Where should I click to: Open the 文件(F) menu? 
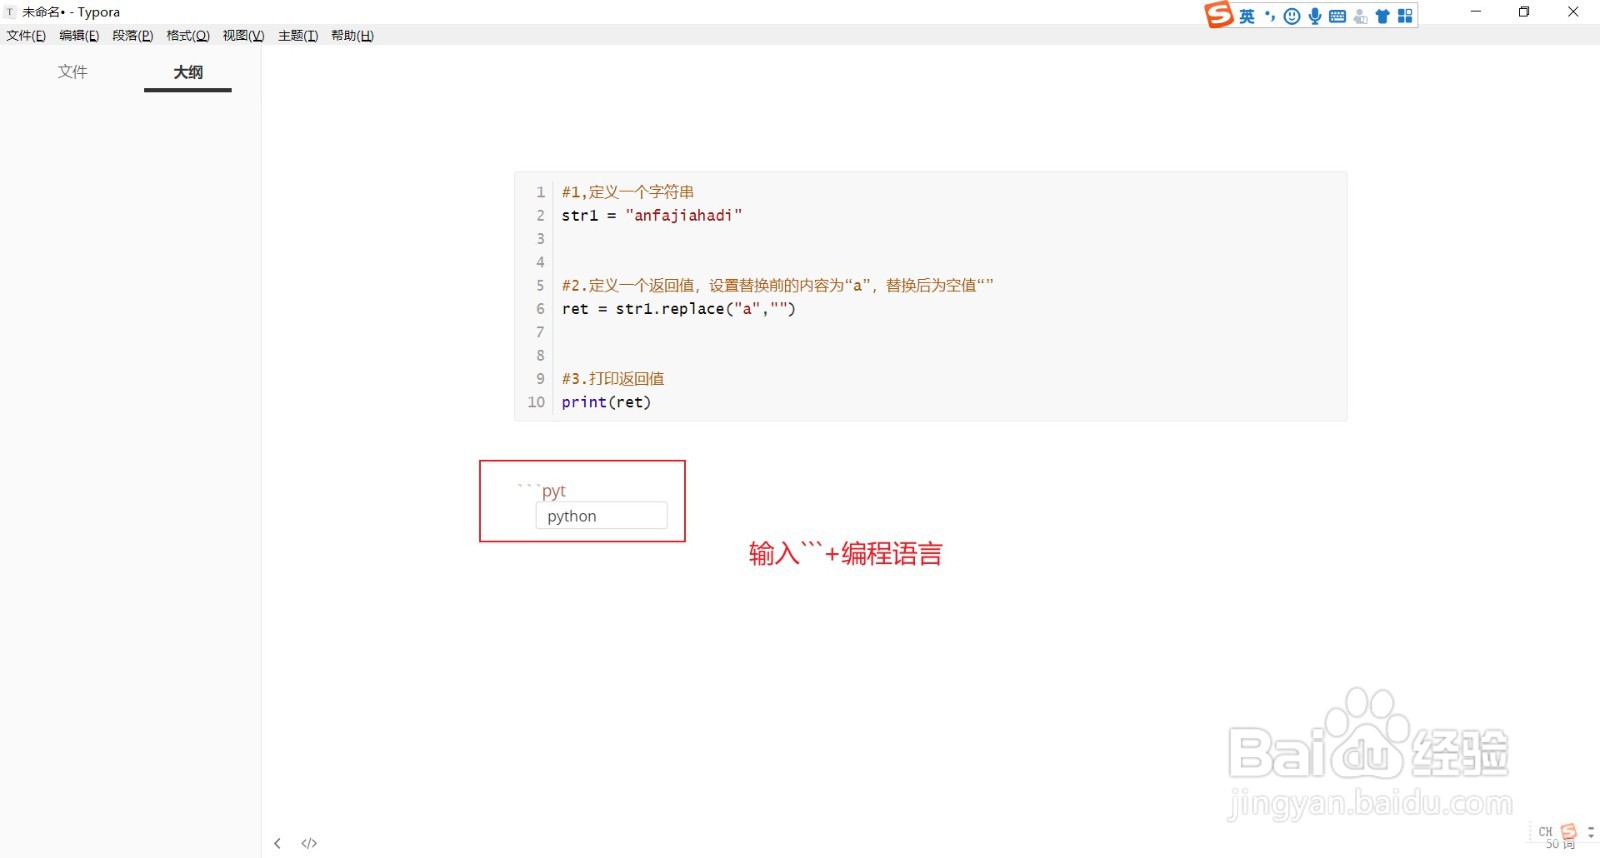26,36
